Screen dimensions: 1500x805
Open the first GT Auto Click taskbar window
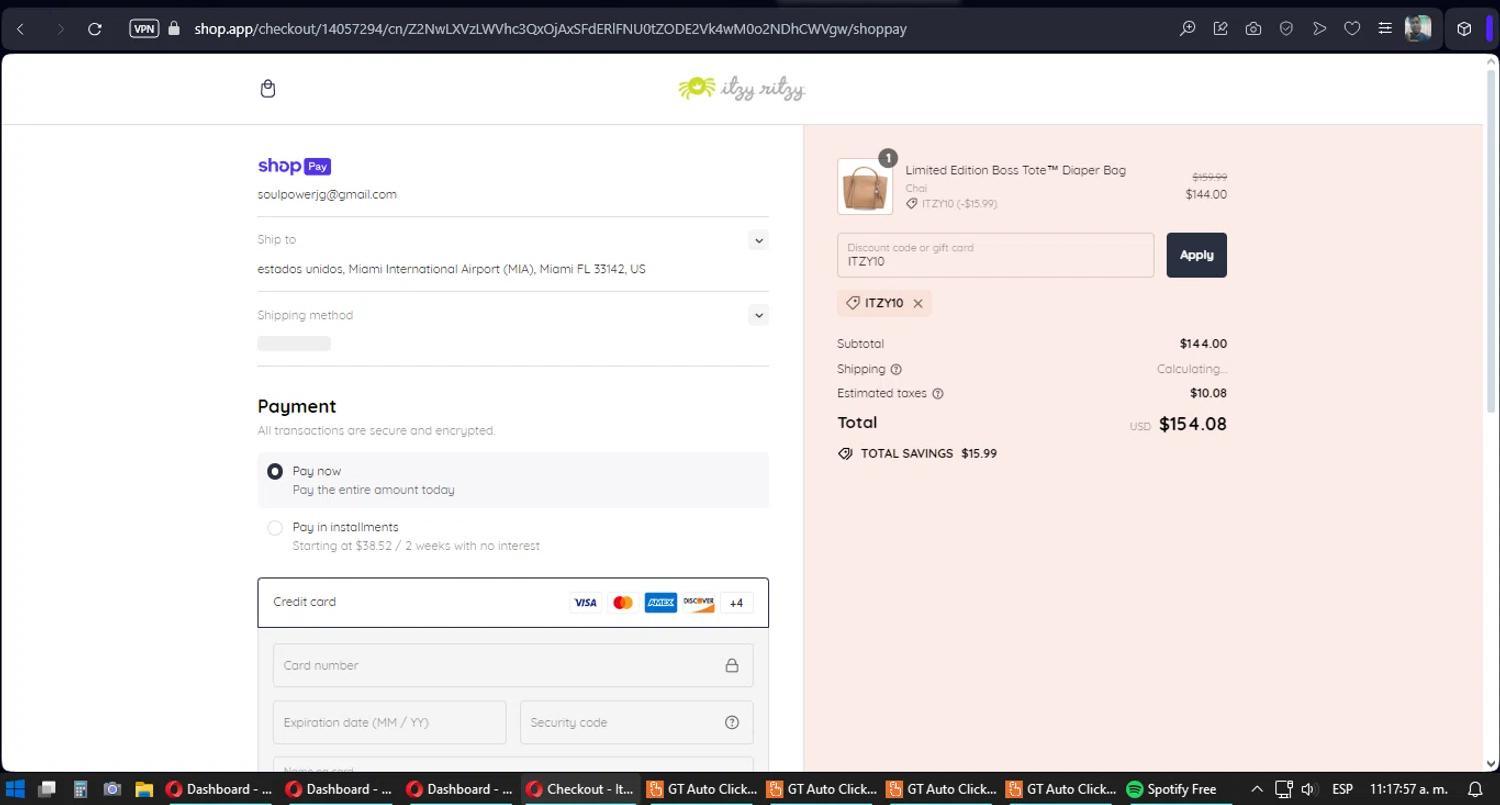(x=702, y=789)
